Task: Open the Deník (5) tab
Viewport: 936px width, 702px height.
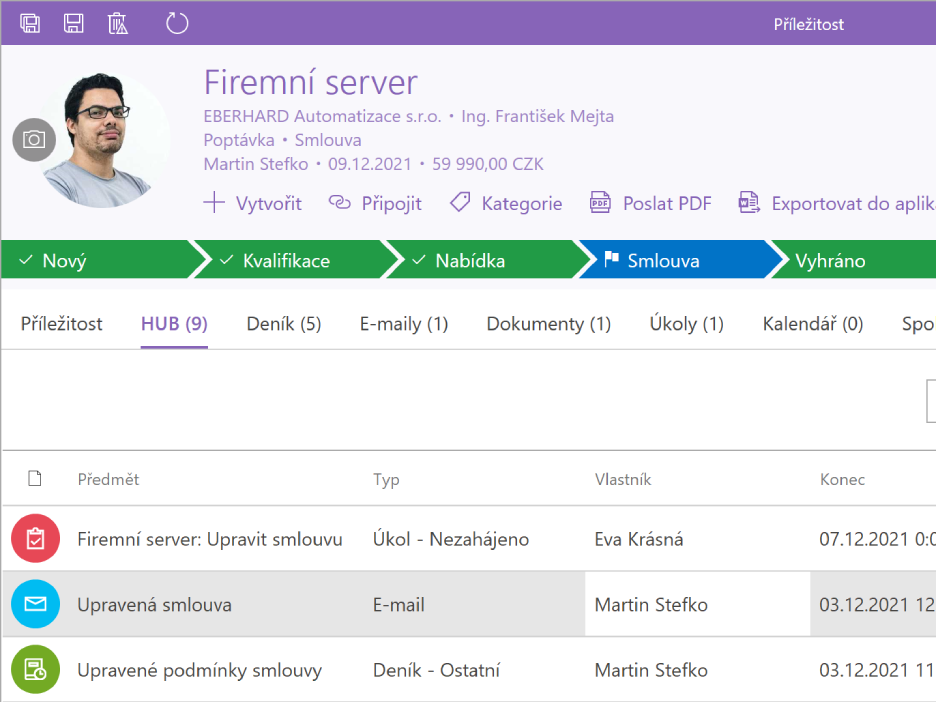Action: [284, 324]
